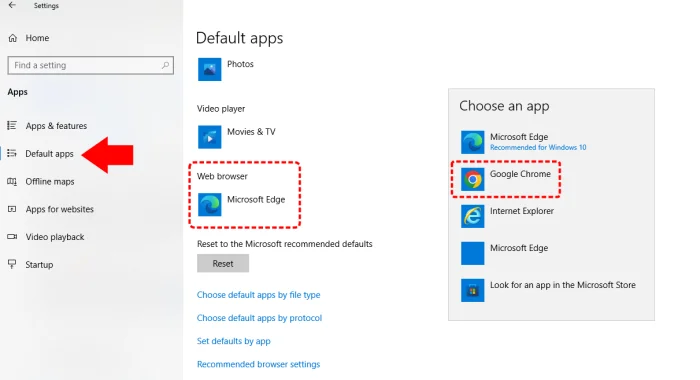This screenshot has width=700, height=380.
Task: Open Choose default apps by file type
Action: pyautogui.click(x=258, y=295)
